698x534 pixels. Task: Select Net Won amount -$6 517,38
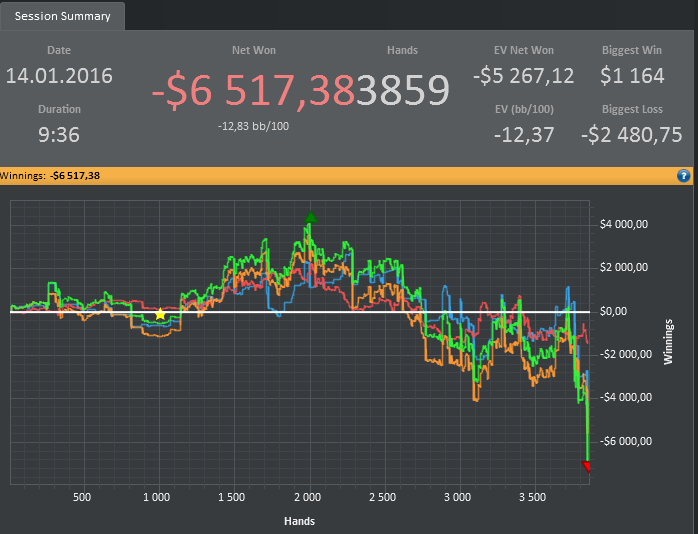[x=253, y=90]
